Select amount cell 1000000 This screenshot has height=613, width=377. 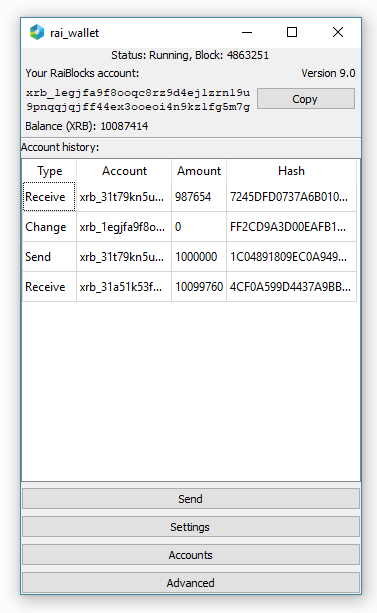click(x=199, y=257)
